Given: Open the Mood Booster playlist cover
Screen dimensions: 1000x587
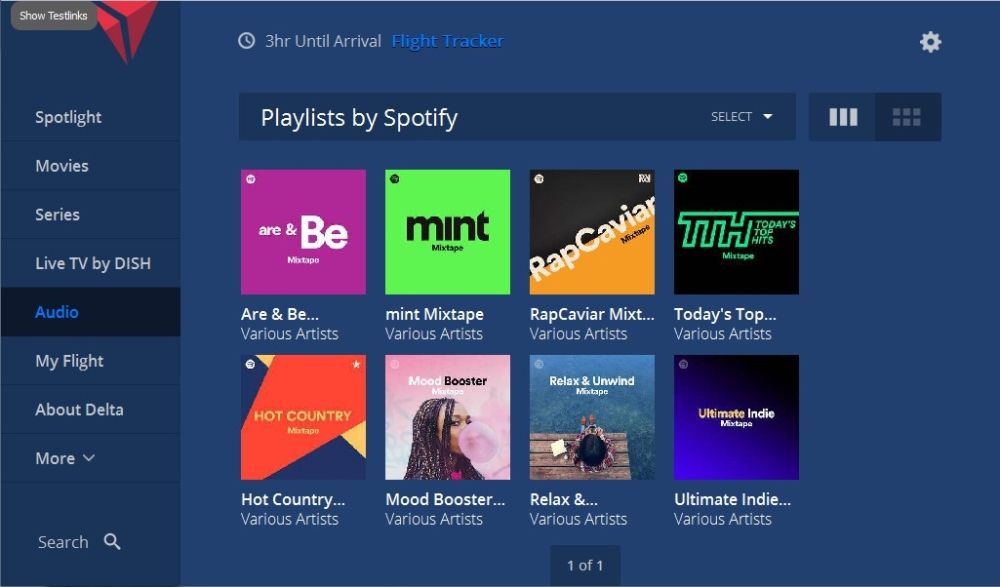Looking at the screenshot, I should click(447, 417).
